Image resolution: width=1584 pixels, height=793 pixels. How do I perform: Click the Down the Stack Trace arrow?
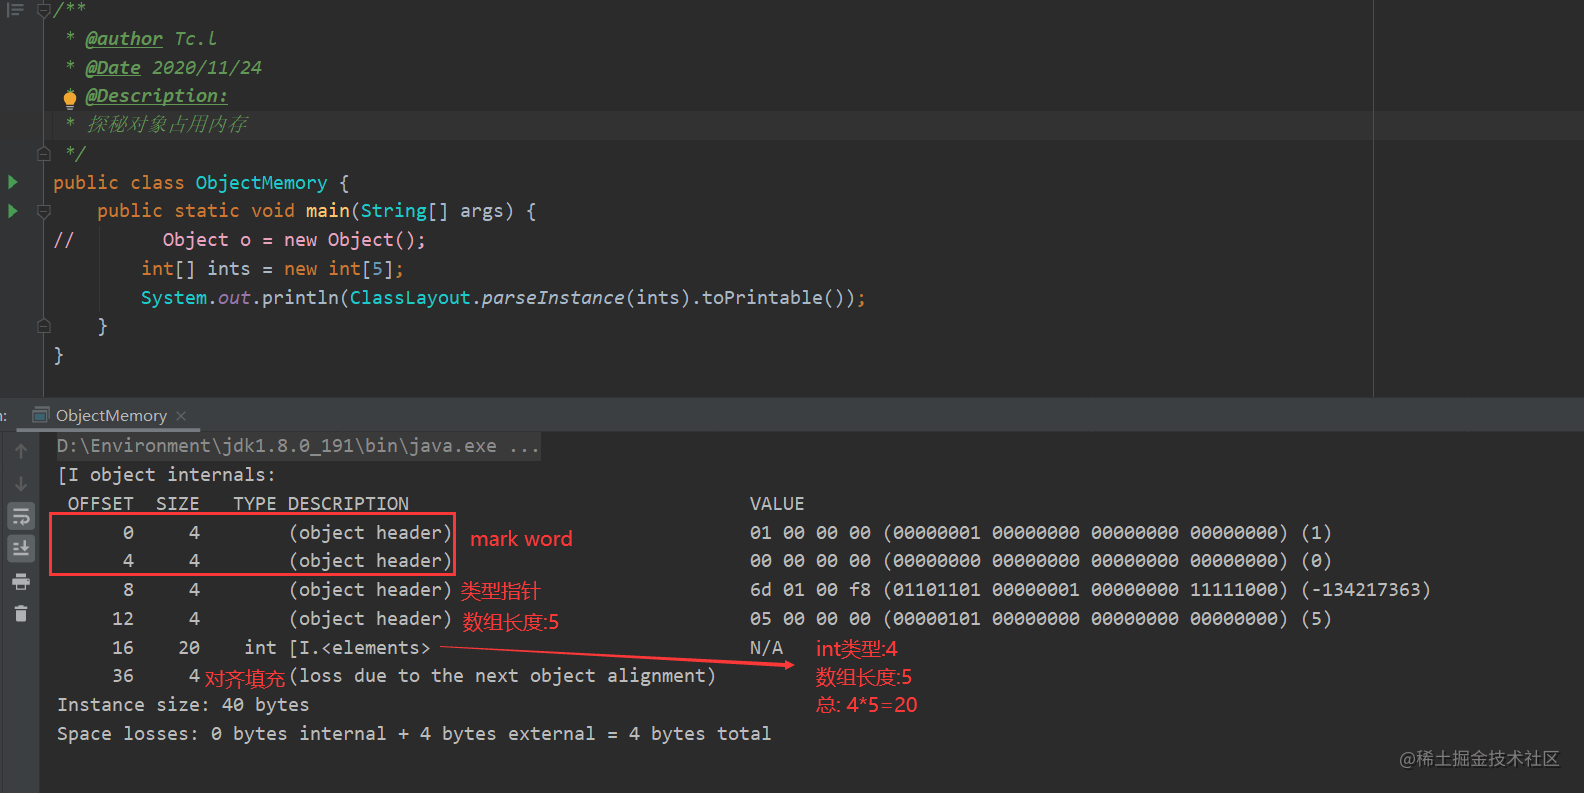click(x=21, y=484)
